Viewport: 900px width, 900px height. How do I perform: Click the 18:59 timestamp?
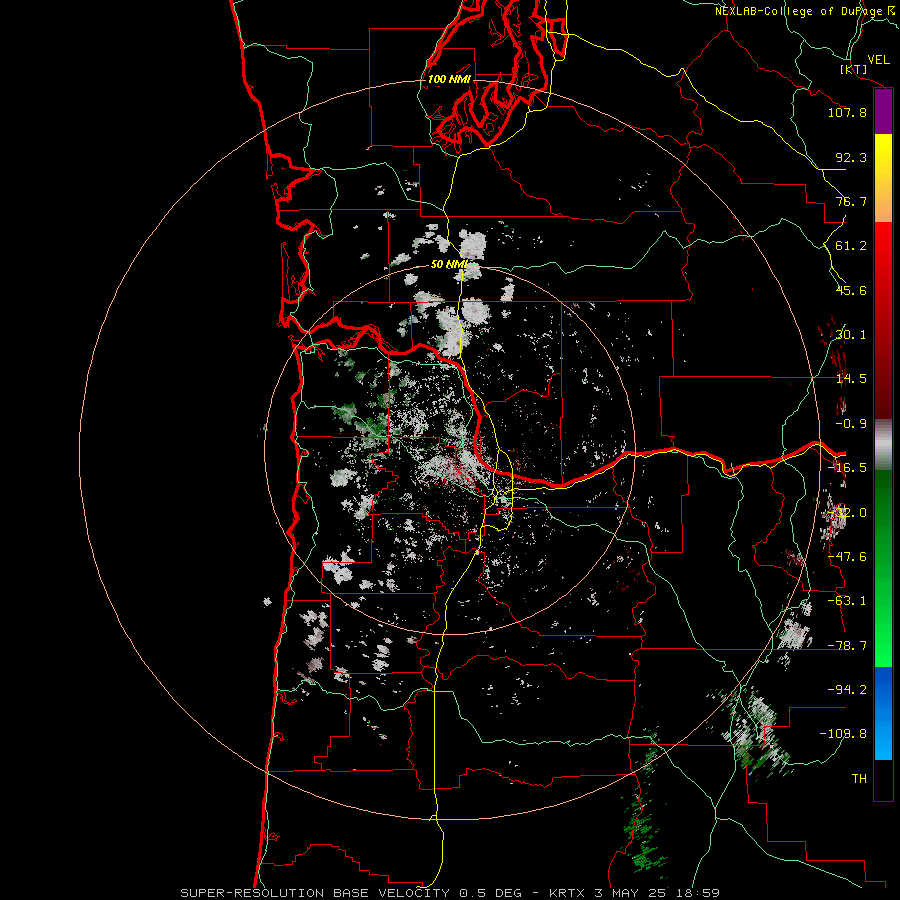click(701, 893)
